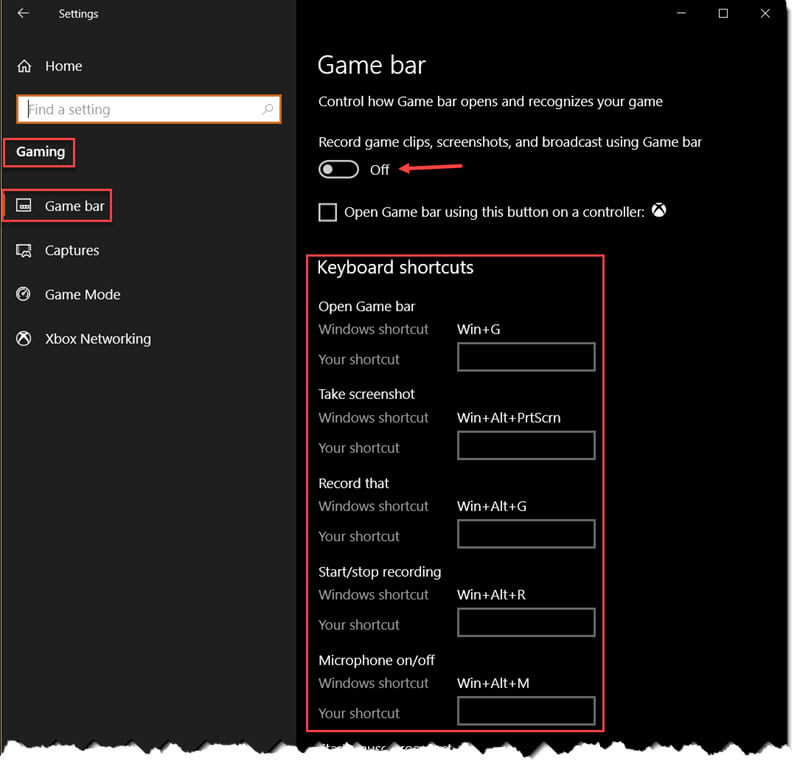Click the back arrow in Settings
Viewport: 800px width, 772px height.
tap(23, 13)
